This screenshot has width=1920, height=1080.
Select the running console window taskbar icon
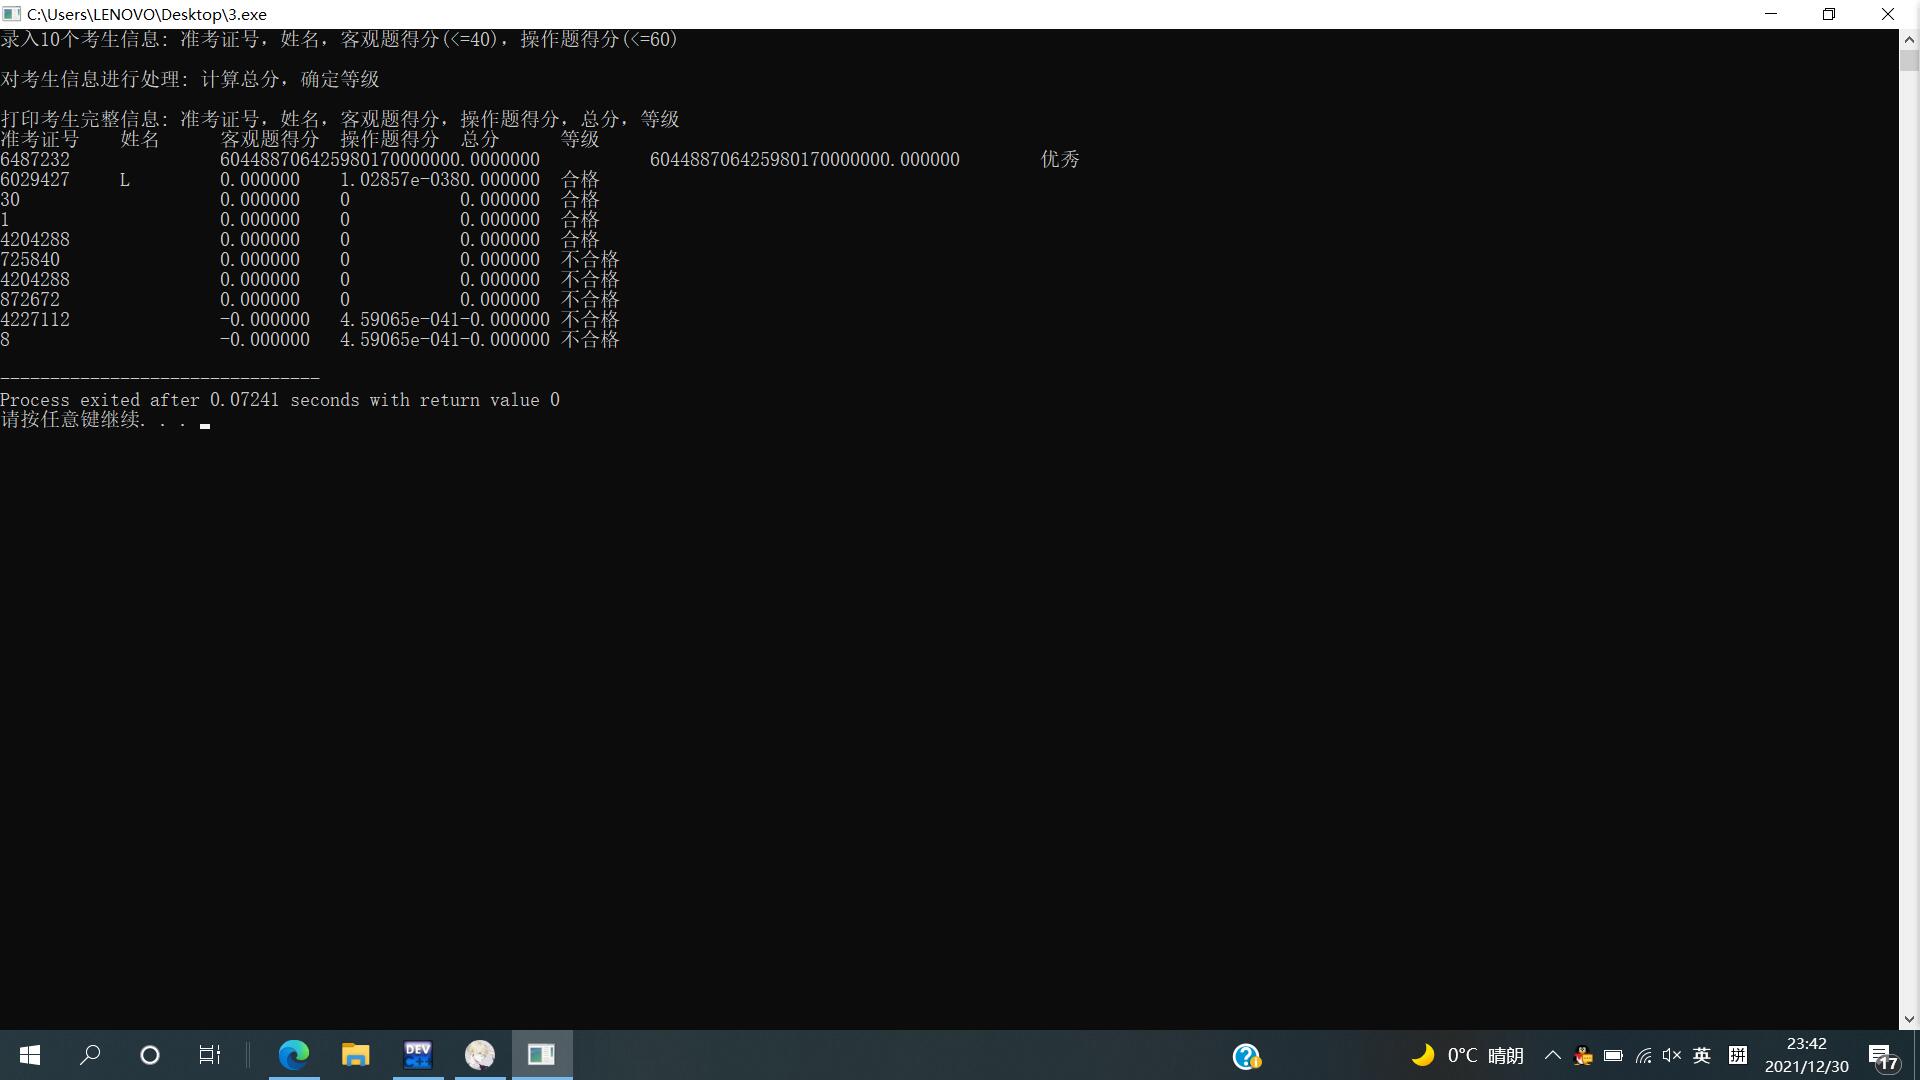coord(542,1055)
